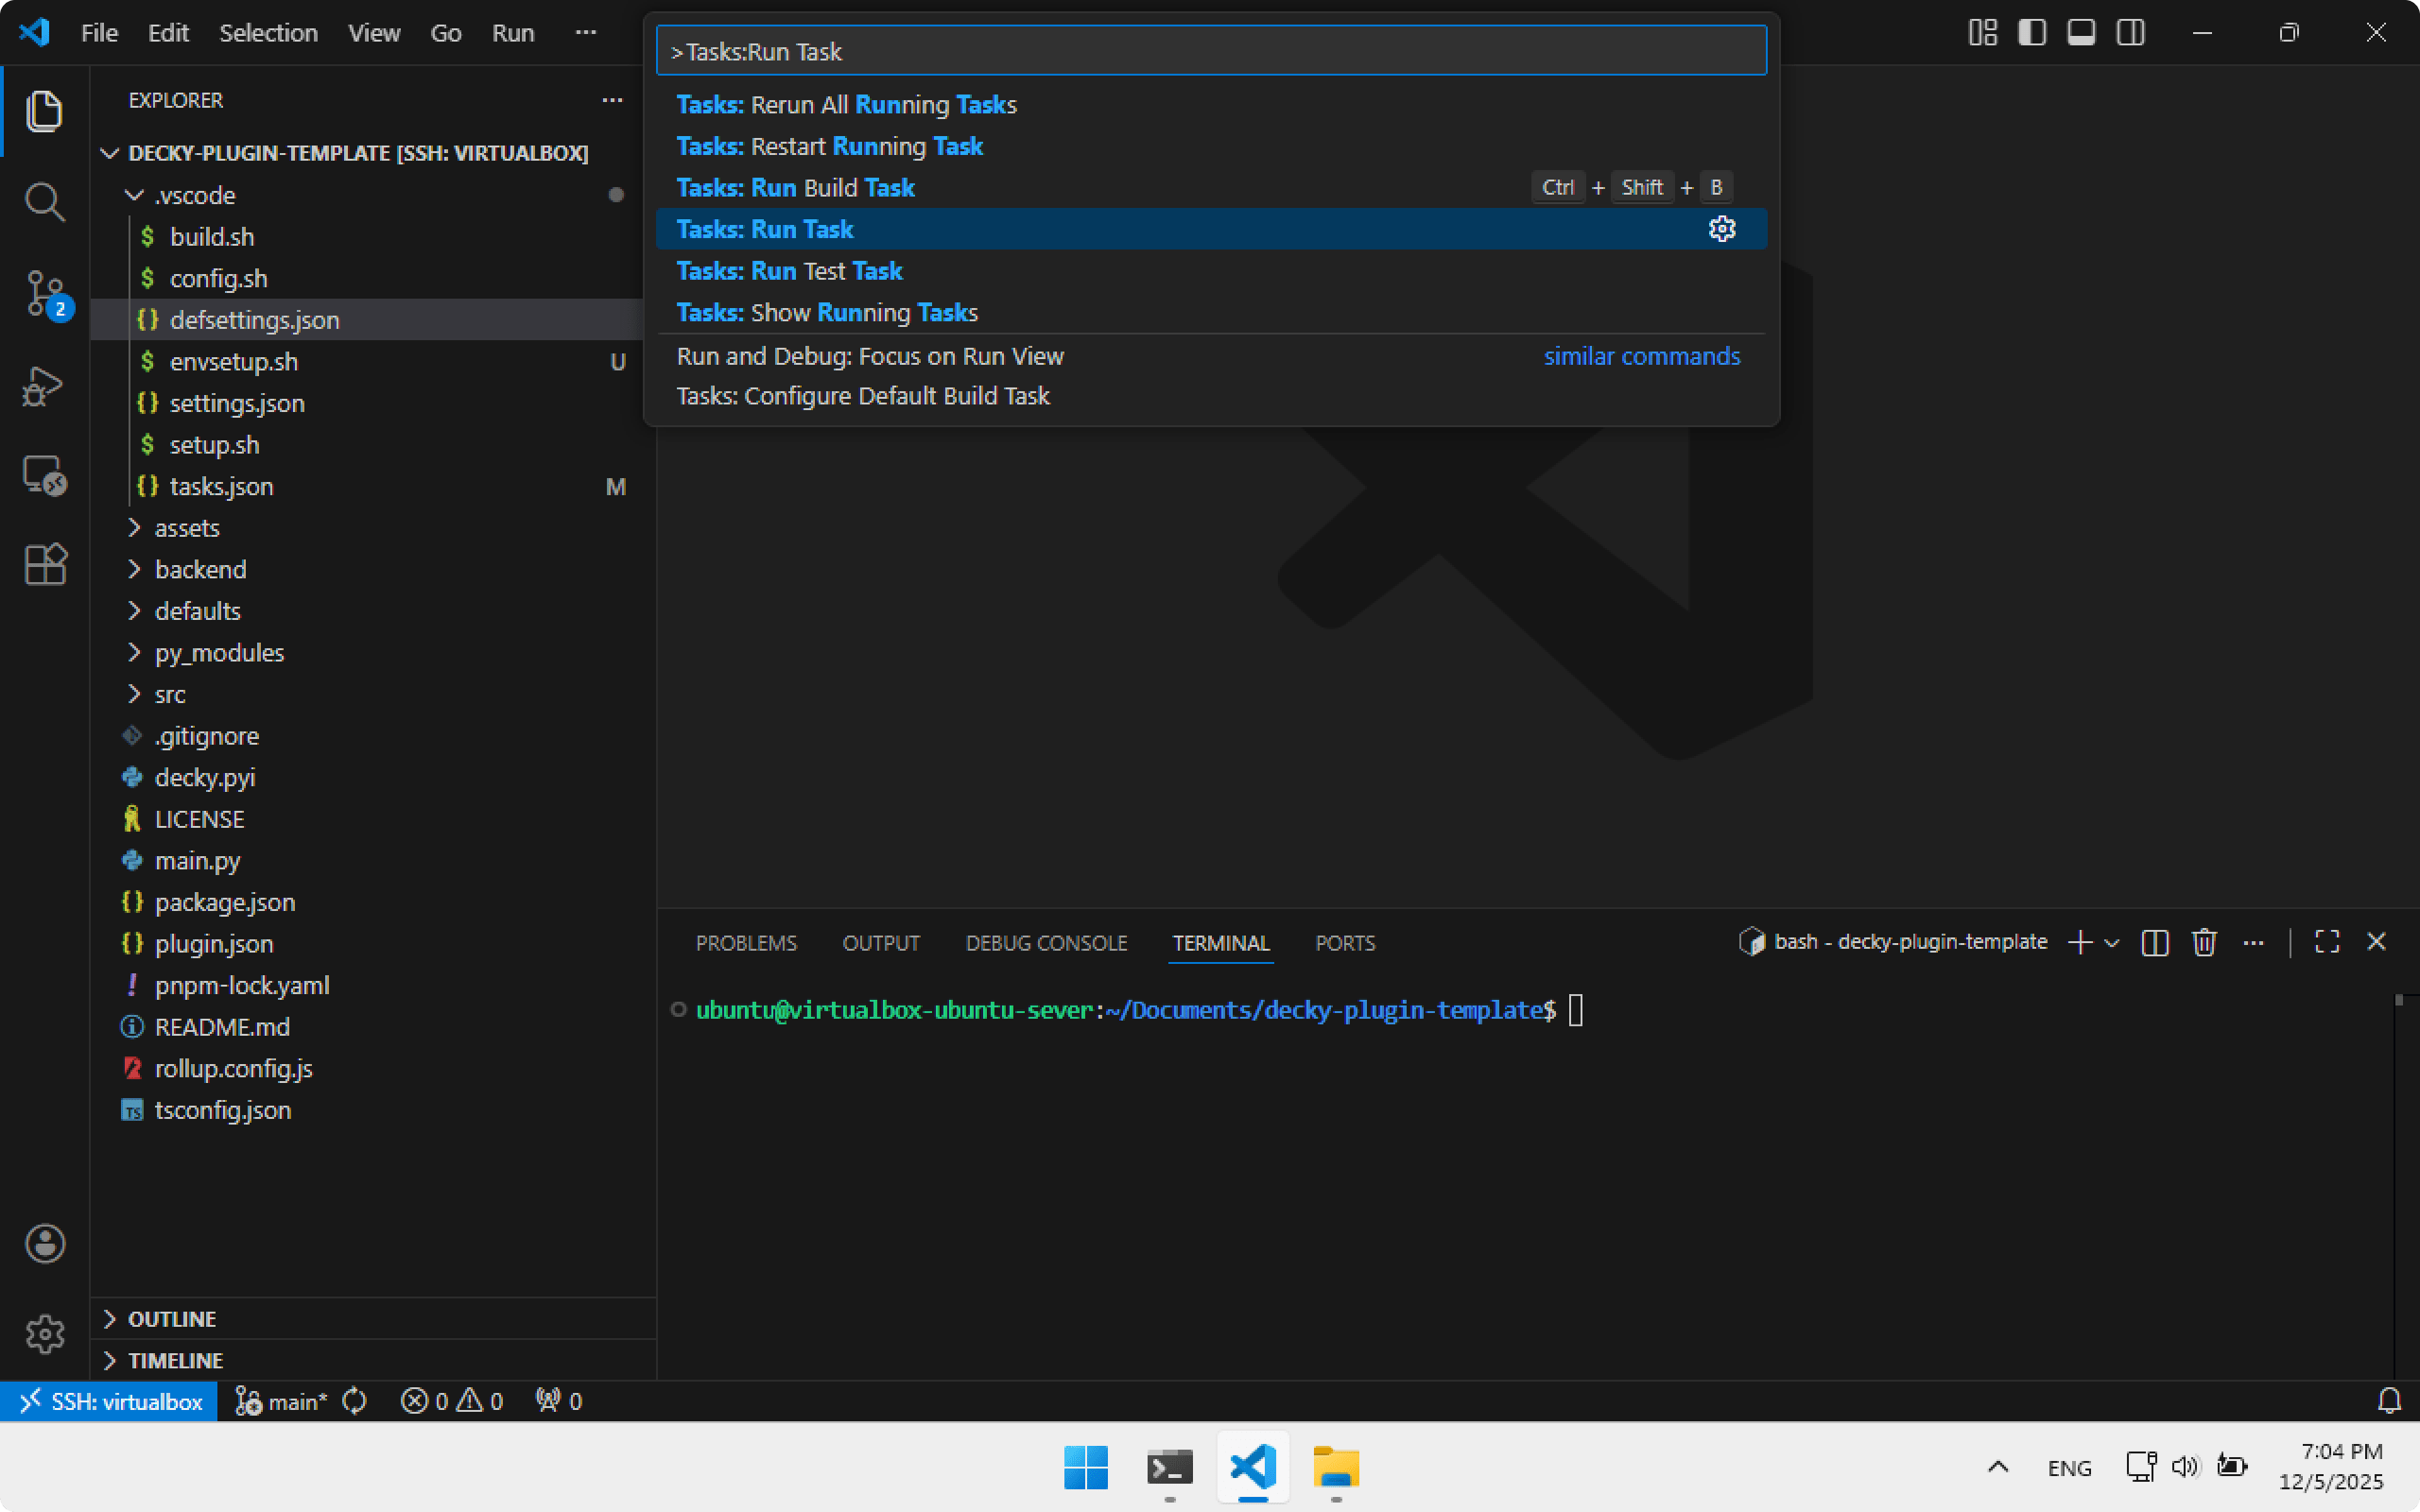Click the similar commands link
2420x1512 pixels.
click(1641, 356)
